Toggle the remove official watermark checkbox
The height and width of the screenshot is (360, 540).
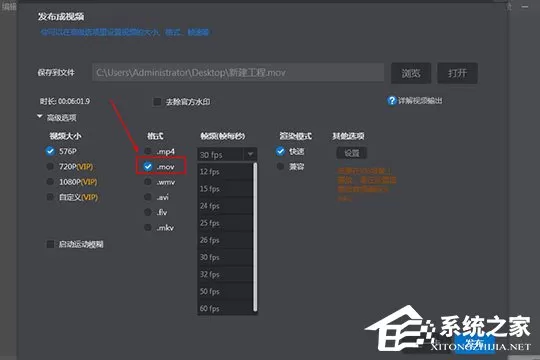(x=157, y=102)
